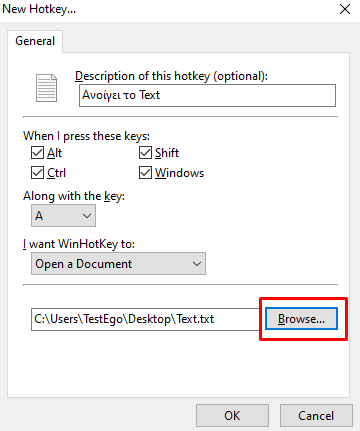
Task: Click the document page icon beside description
Action: point(46,88)
